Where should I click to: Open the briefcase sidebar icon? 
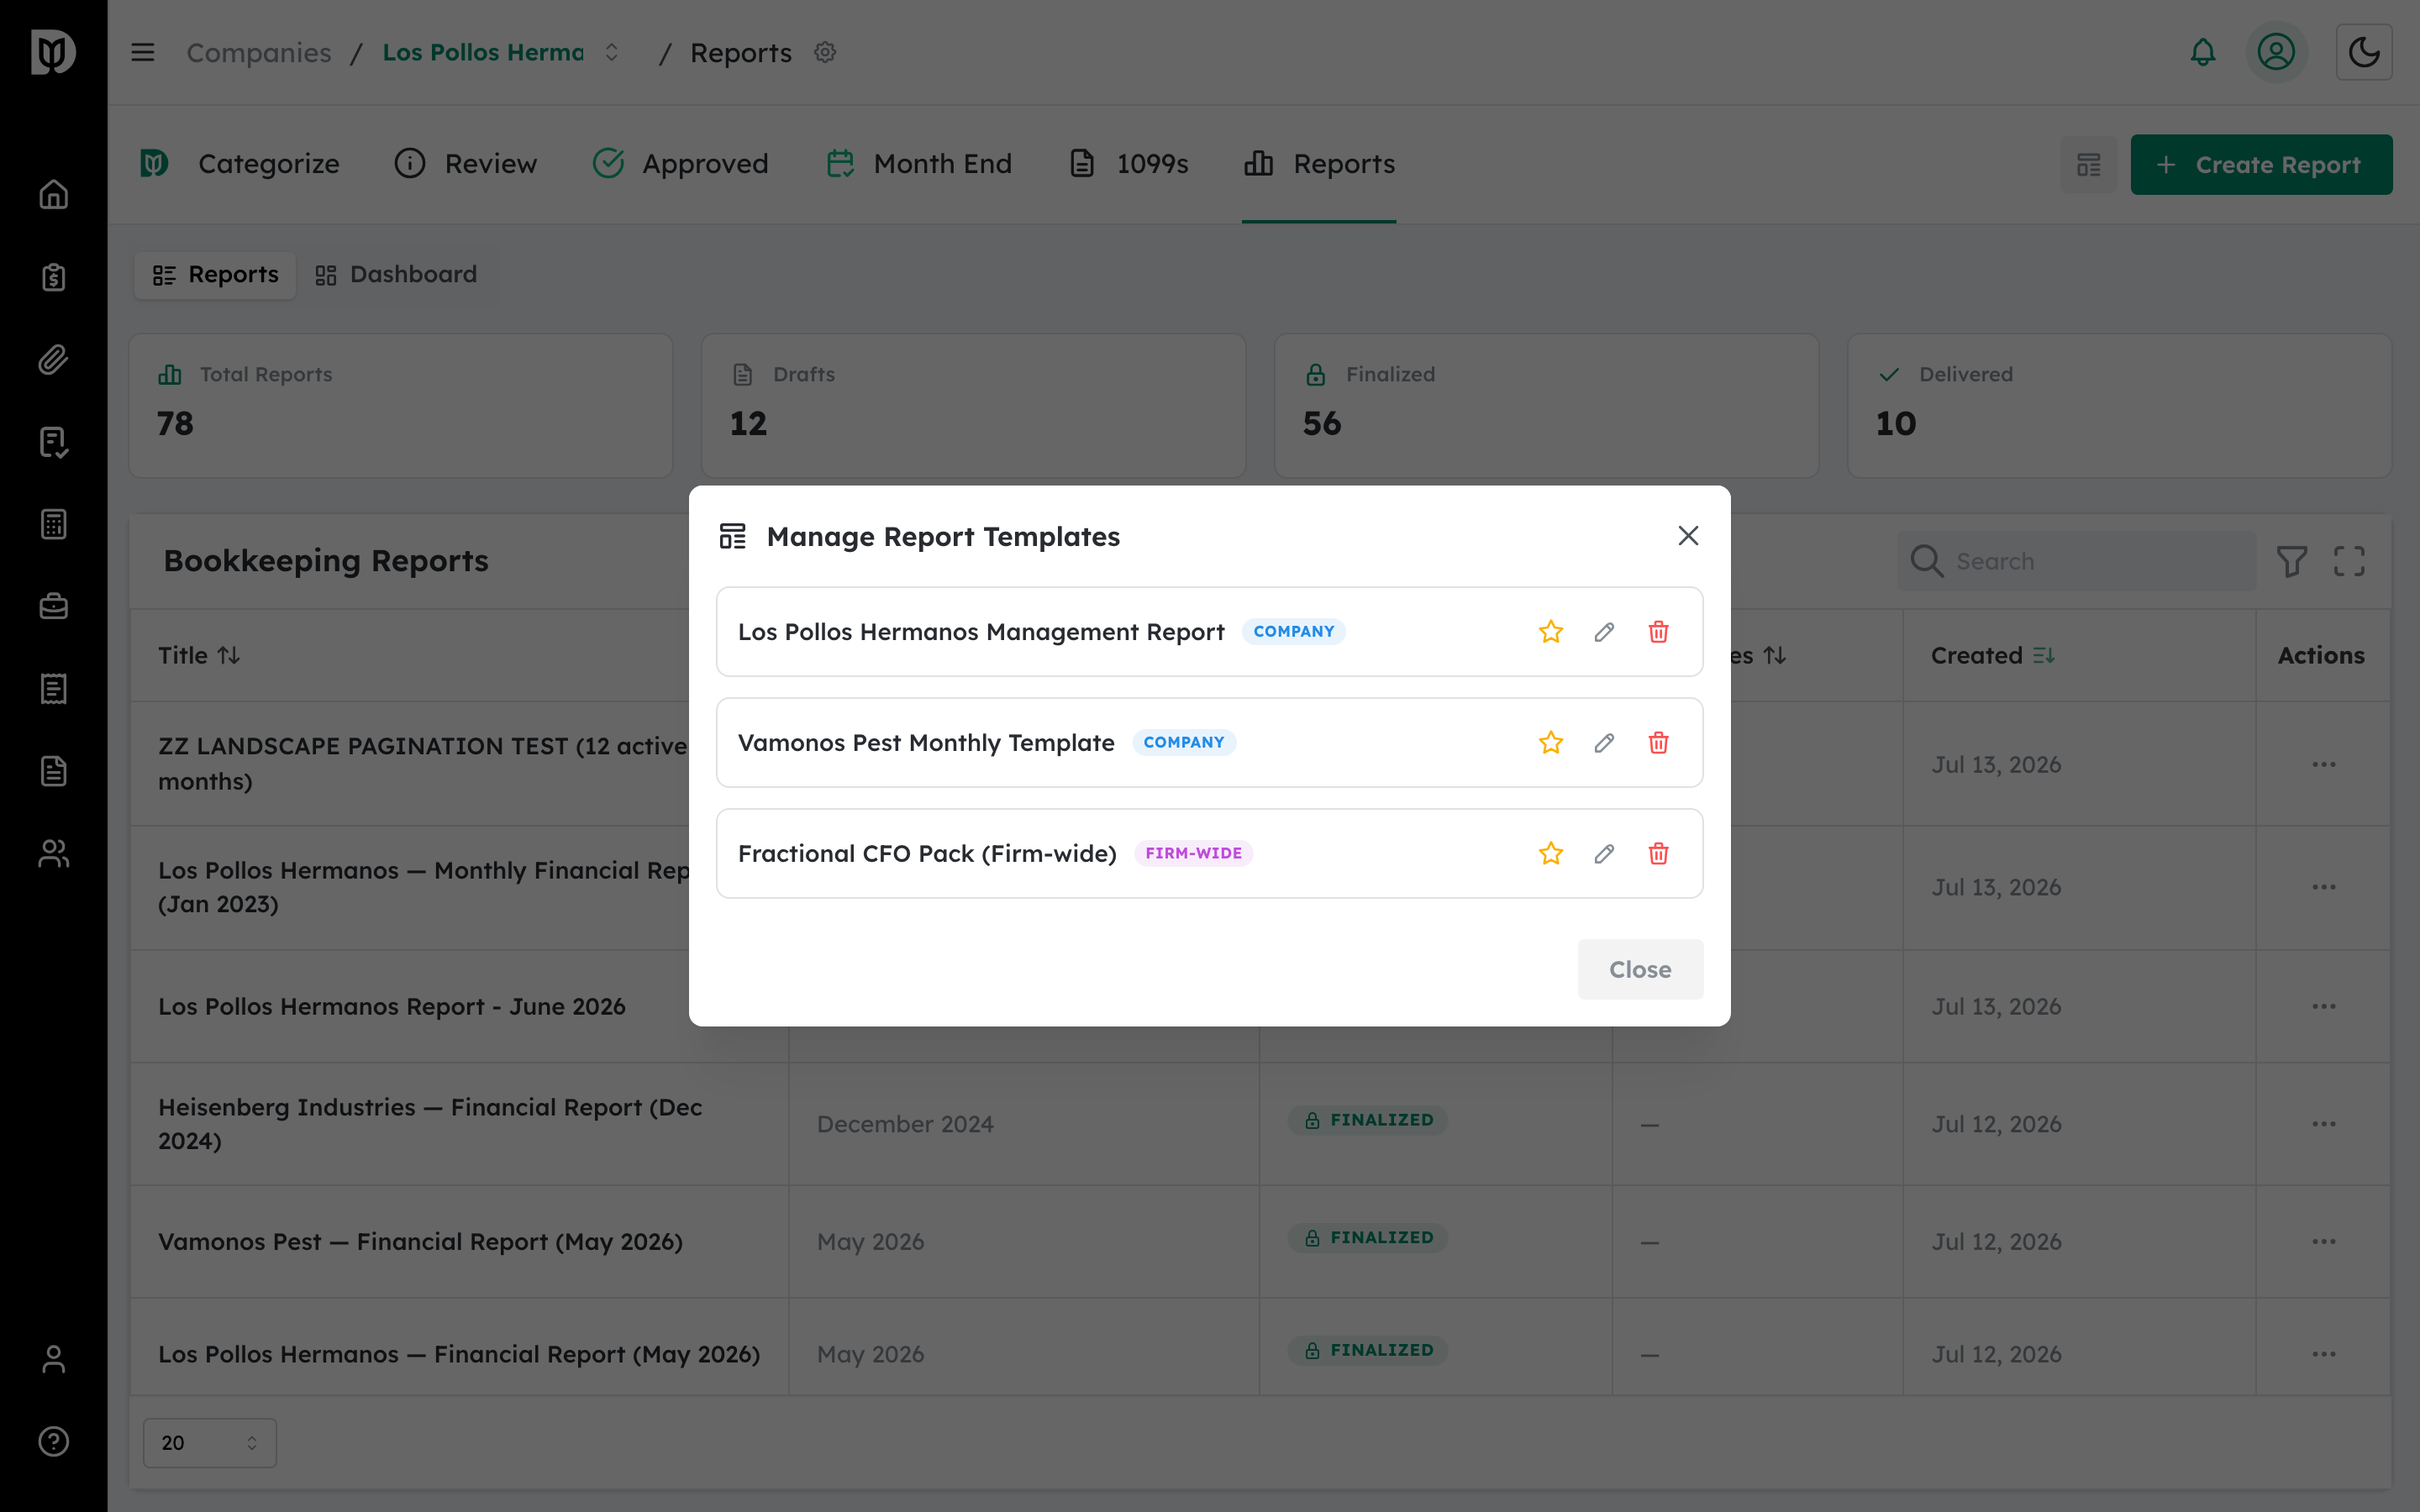click(54, 606)
